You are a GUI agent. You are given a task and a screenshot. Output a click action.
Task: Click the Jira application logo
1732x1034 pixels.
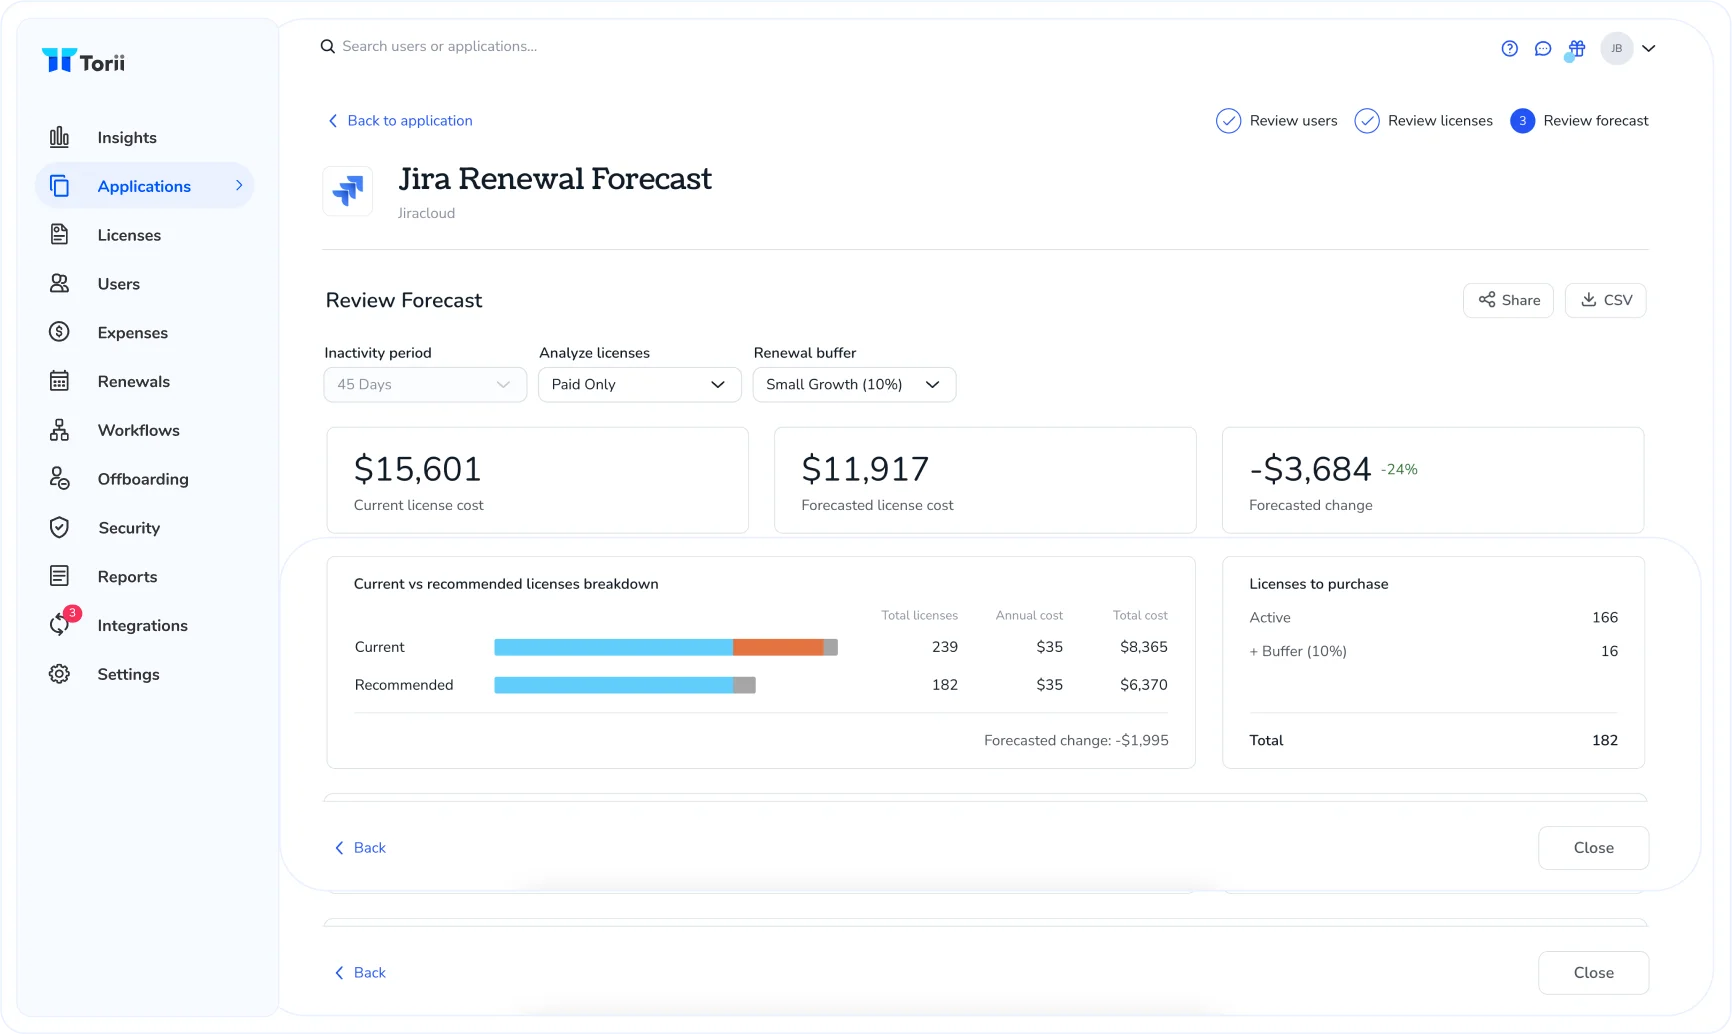[348, 190]
